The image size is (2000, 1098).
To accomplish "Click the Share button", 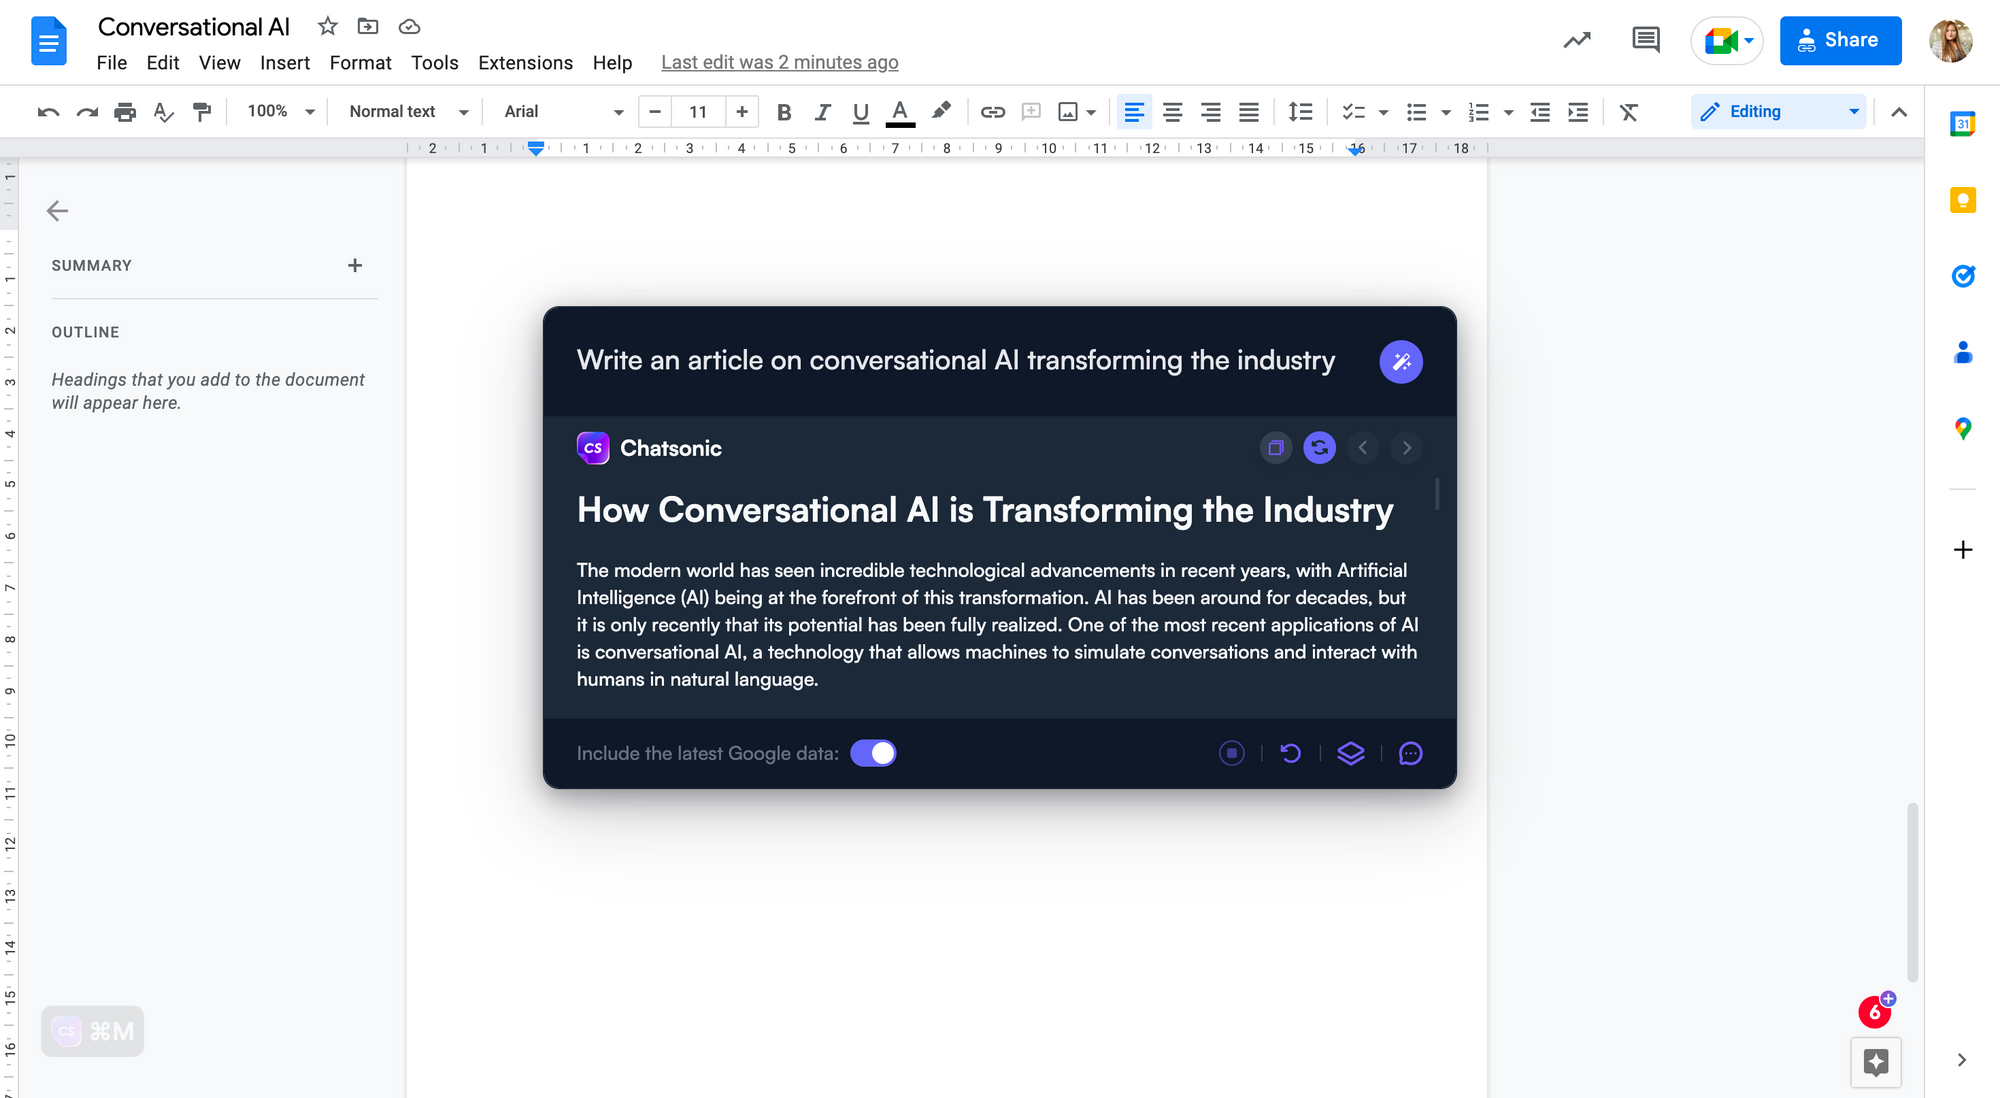I will click(x=1841, y=40).
